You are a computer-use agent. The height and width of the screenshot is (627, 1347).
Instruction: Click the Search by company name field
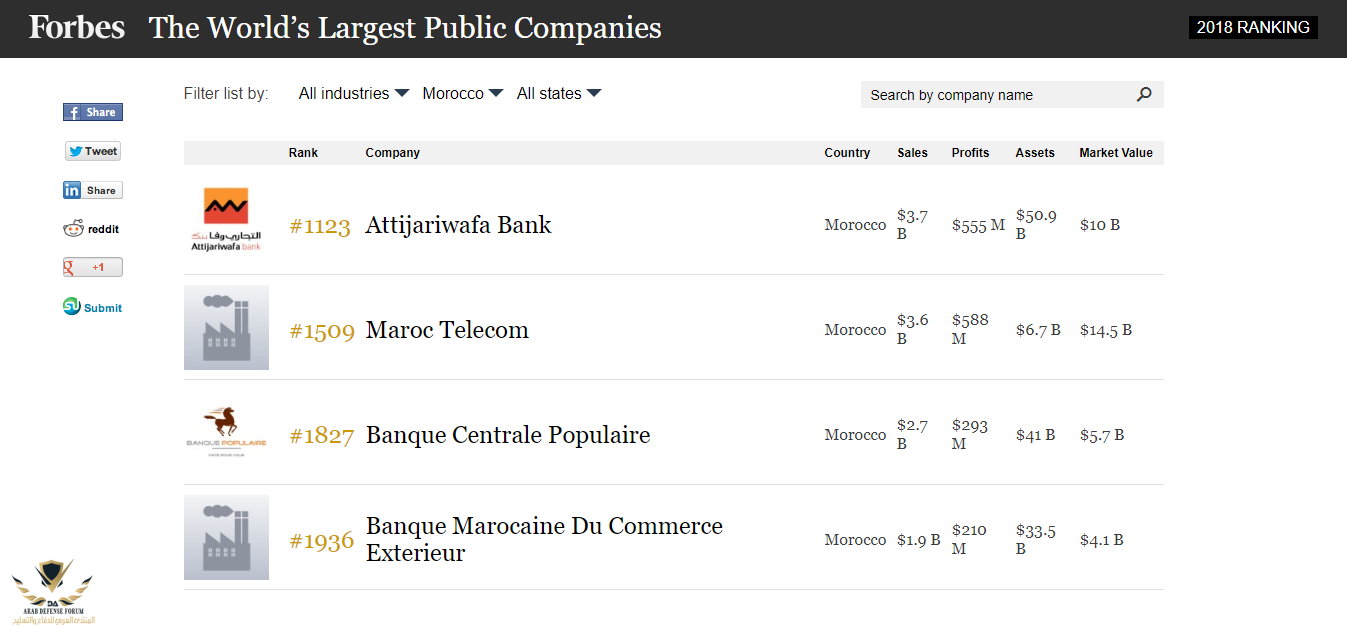(x=1000, y=95)
